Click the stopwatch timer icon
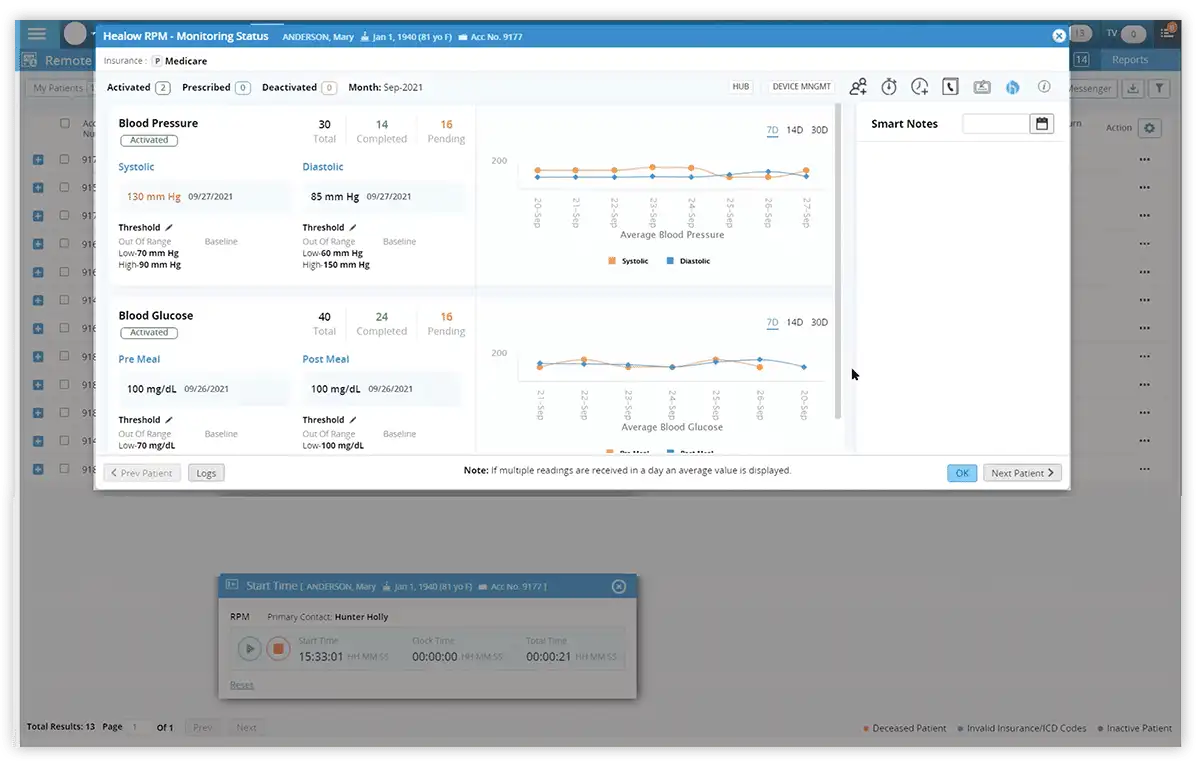The width and height of the screenshot is (1200, 765). click(x=889, y=86)
